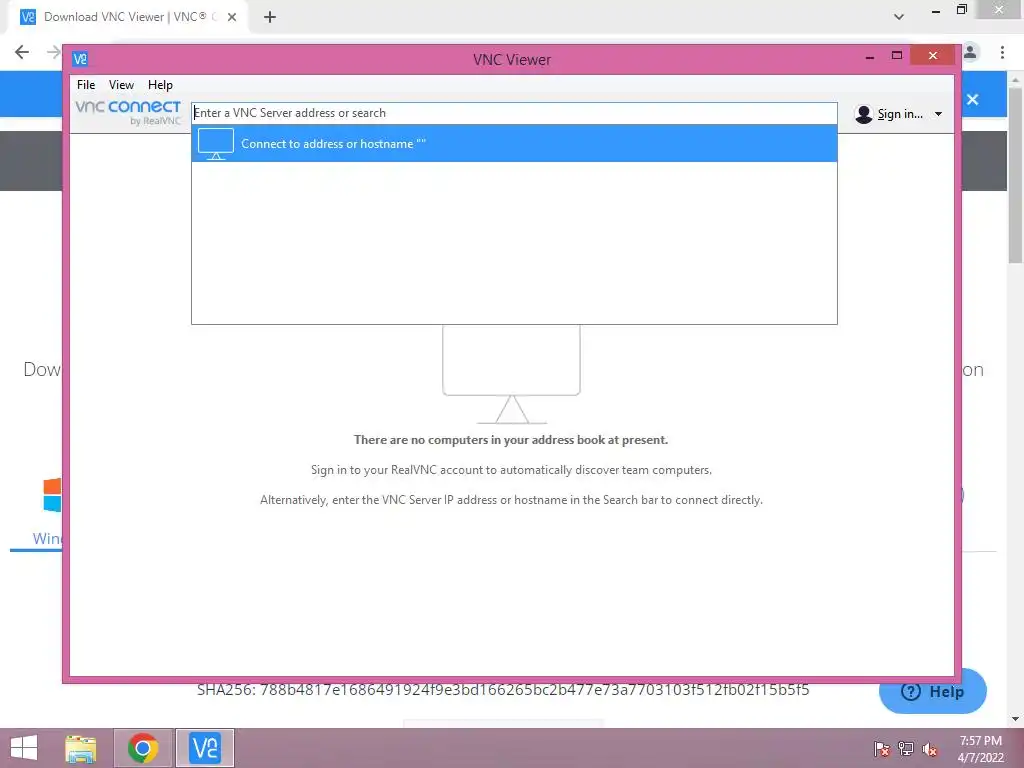Screen dimensions: 1024x768
Task: Click the taskbar clock showing 7:57 PM
Action: click(980, 749)
